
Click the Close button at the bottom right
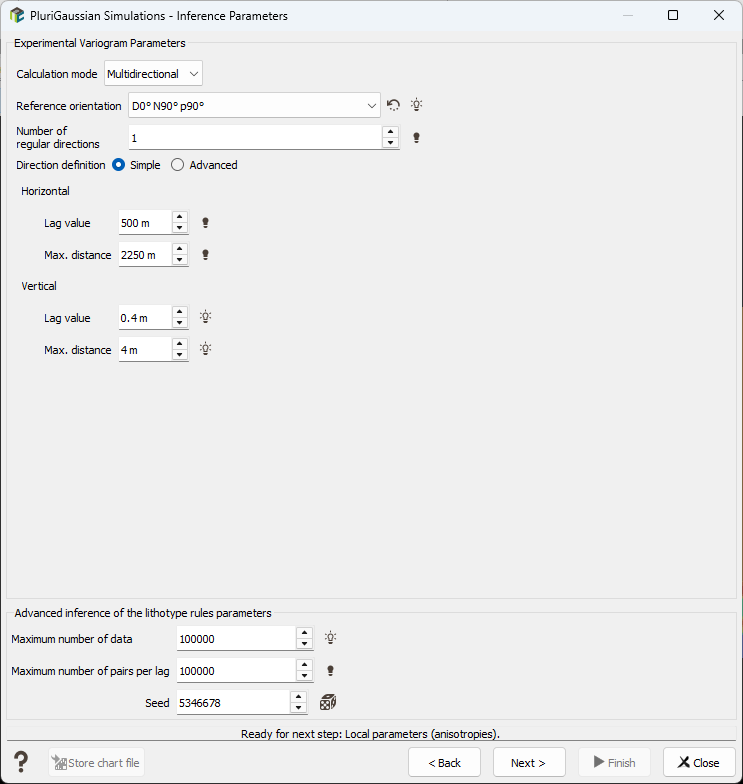pos(699,762)
